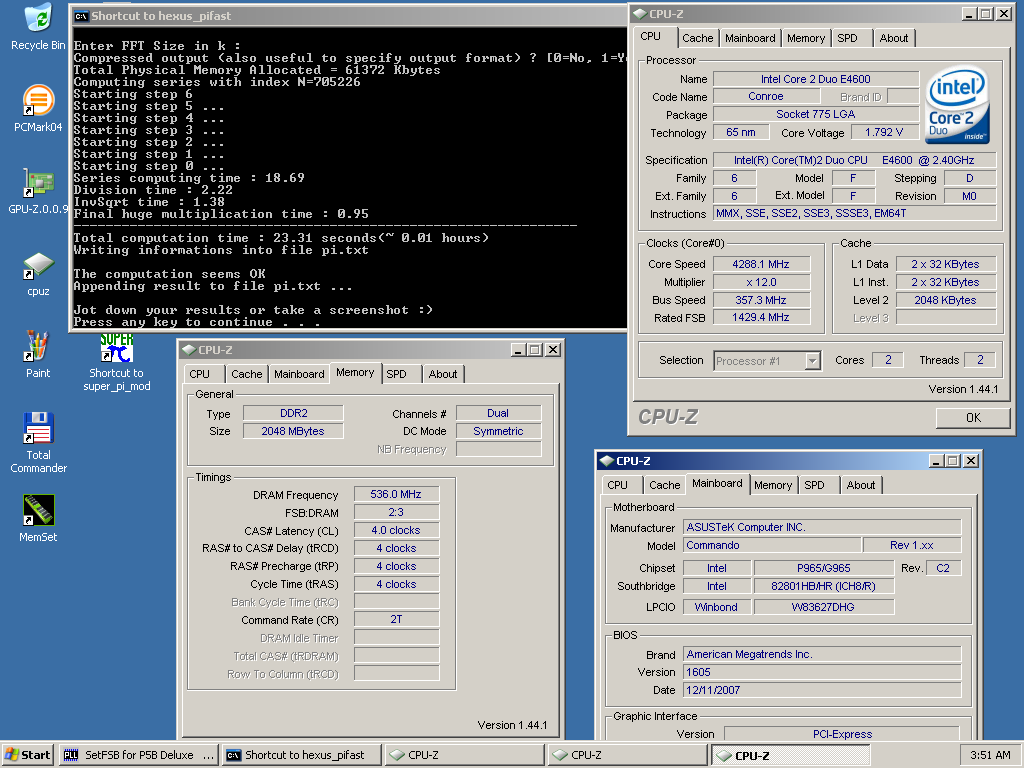
Task: Open Memory tab in the mainboard CPU-Z window
Action: pos(773,485)
